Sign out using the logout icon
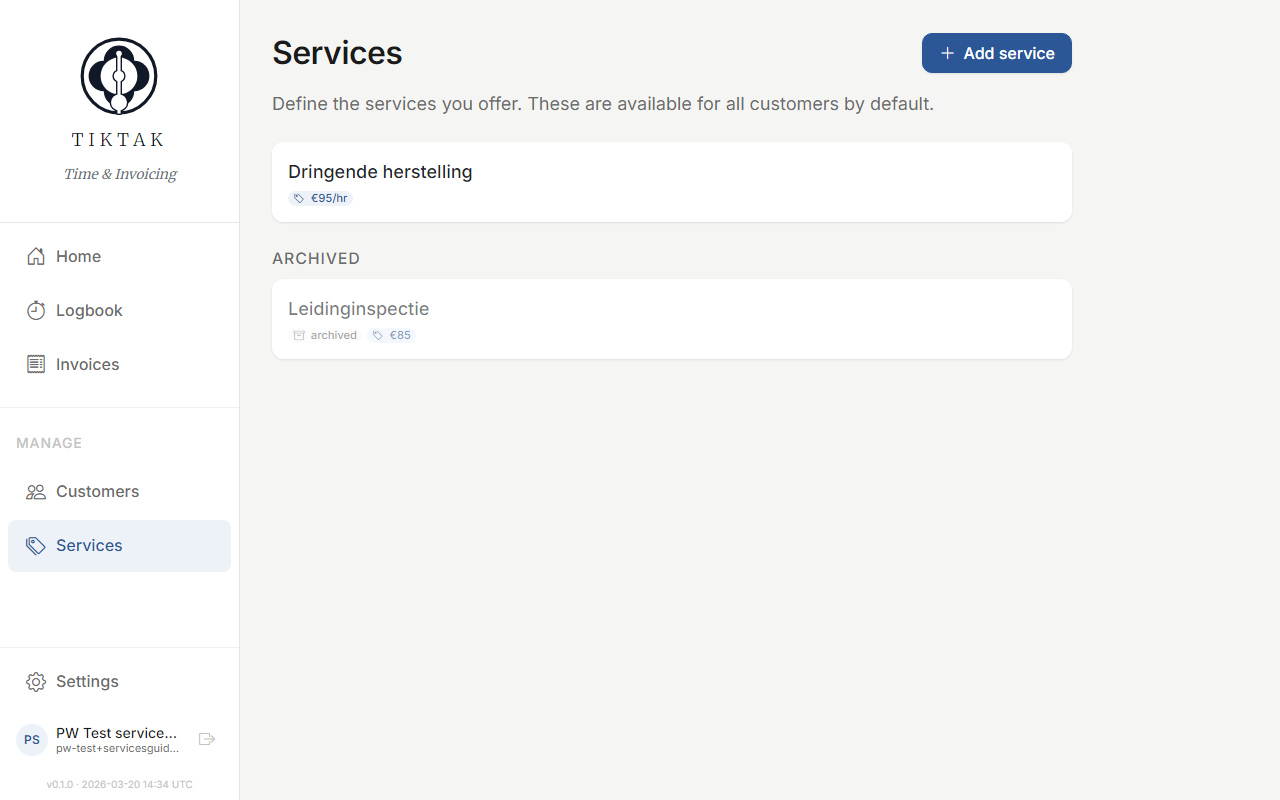The image size is (1280, 800). click(206, 739)
